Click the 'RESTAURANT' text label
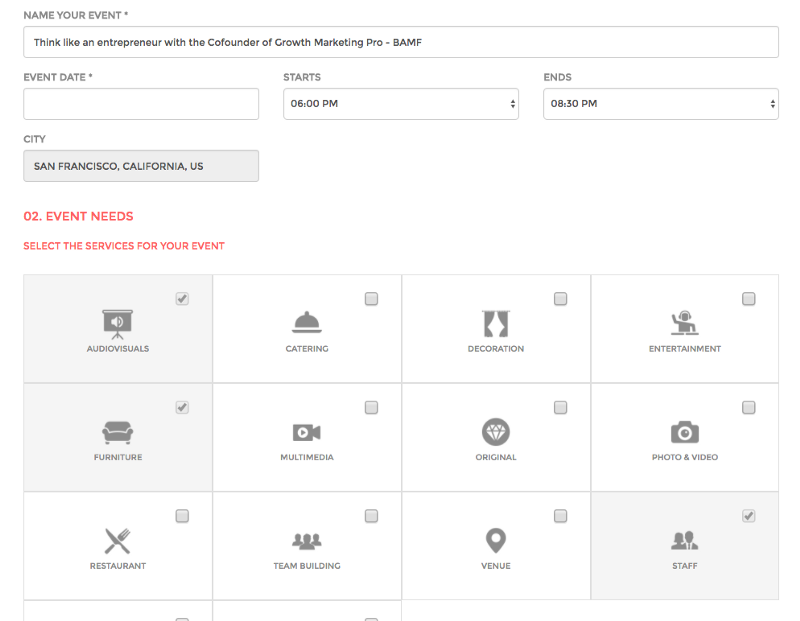This screenshot has height=621, width=800. (118, 566)
